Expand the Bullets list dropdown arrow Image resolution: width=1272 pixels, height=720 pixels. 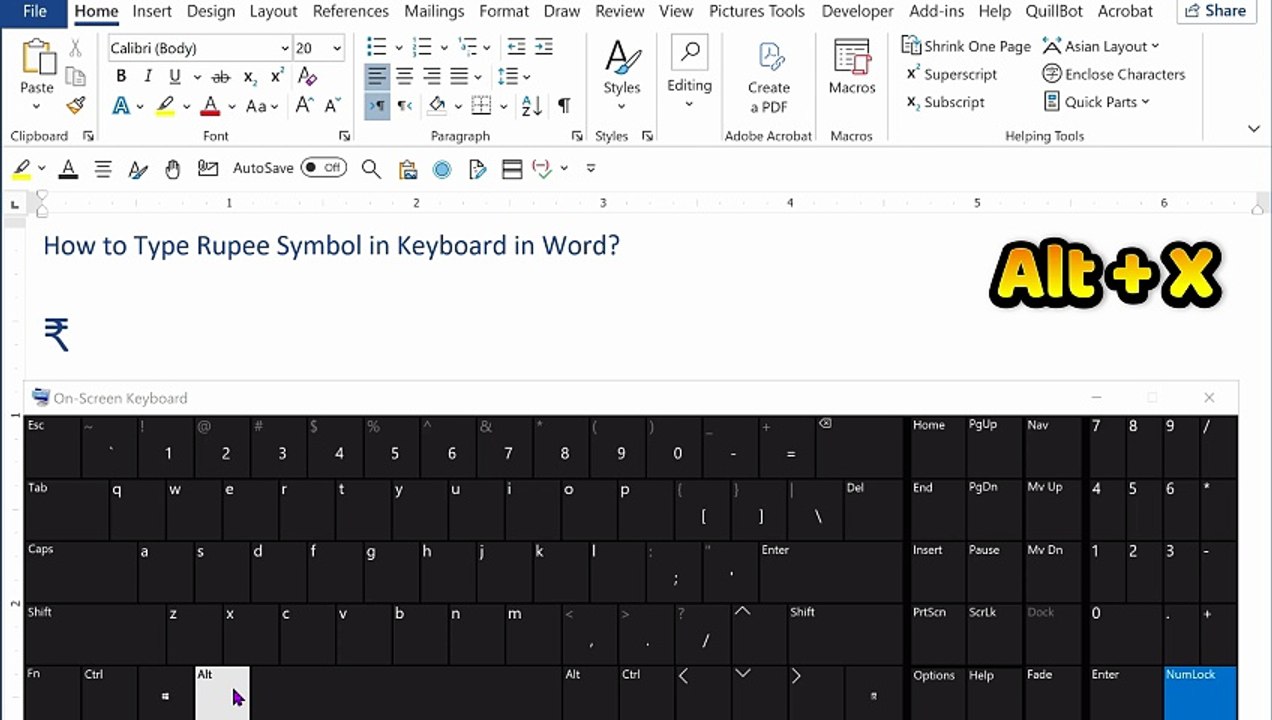click(x=399, y=48)
